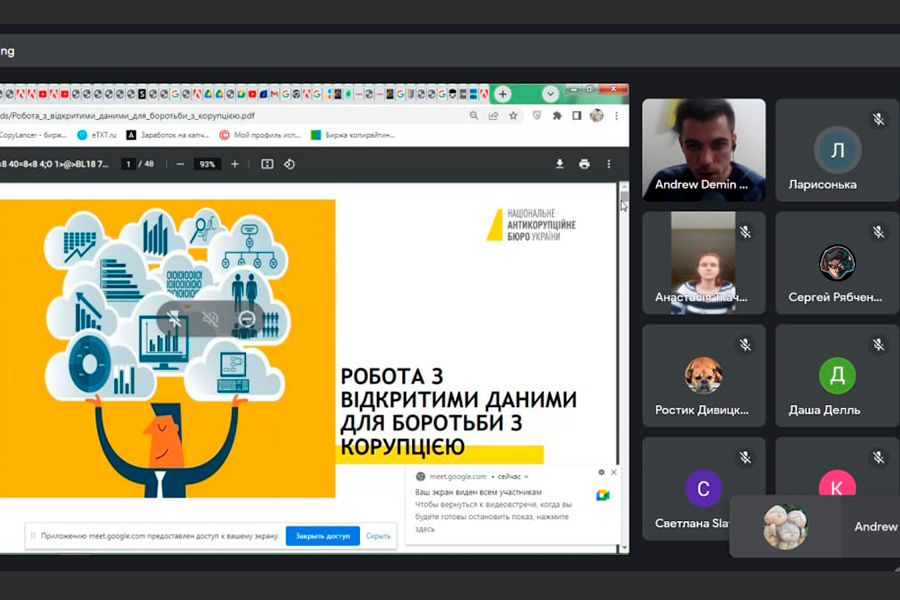Open PDF viewer more actions menu
This screenshot has height=600, width=900.
[x=608, y=164]
